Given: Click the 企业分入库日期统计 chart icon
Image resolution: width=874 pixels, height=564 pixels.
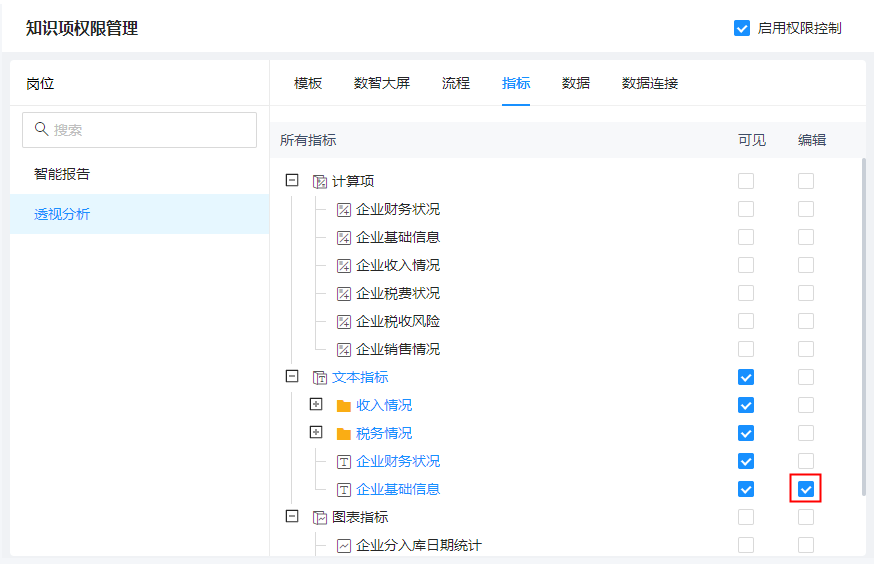Looking at the screenshot, I should coord(344,545).
